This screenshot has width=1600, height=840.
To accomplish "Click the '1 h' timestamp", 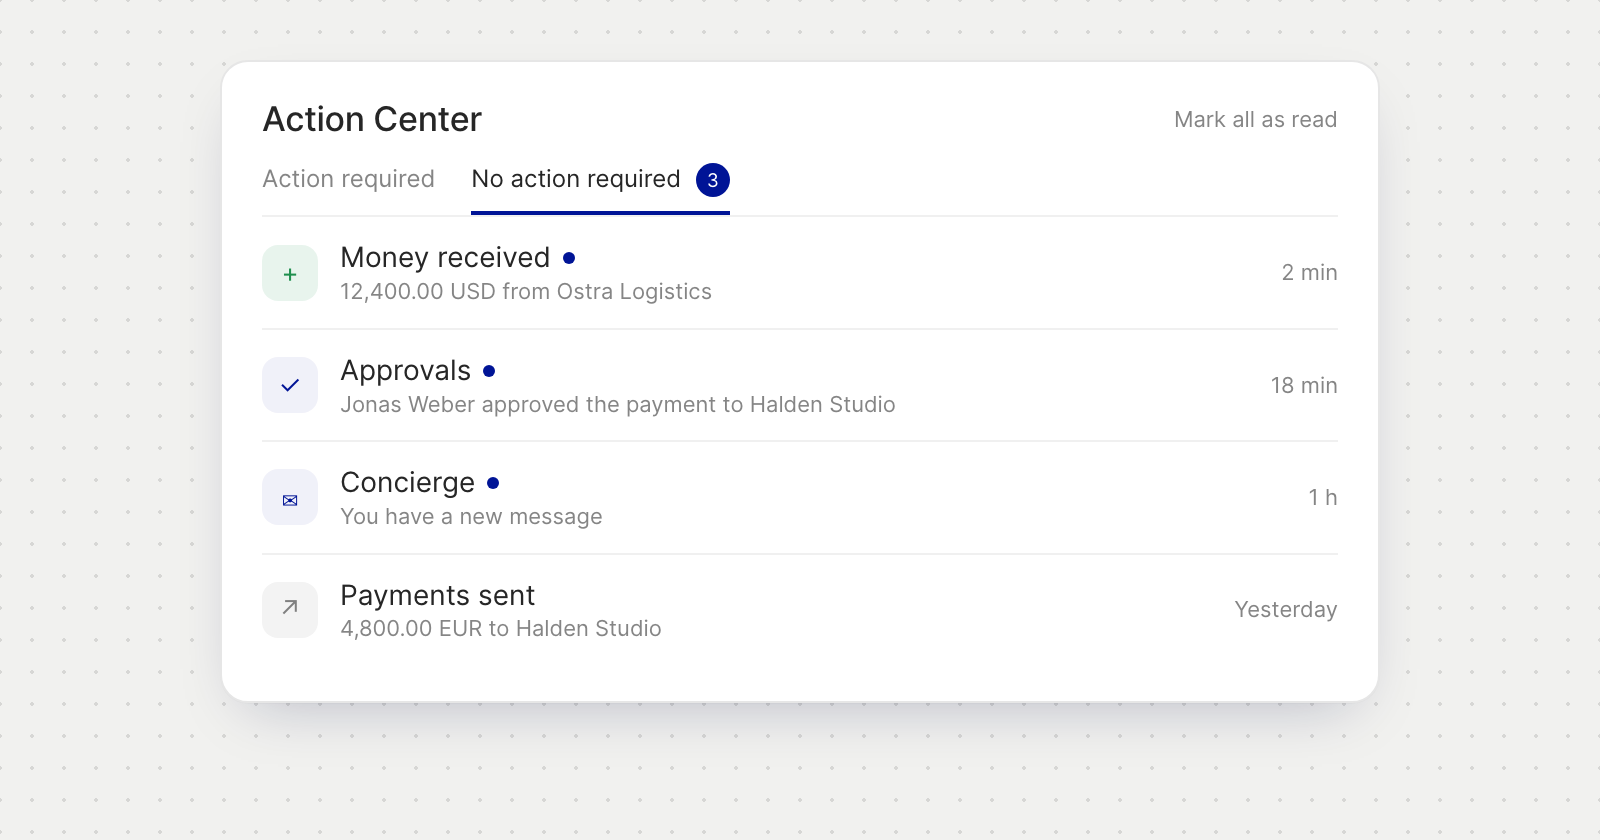I will pos(1322,498).
